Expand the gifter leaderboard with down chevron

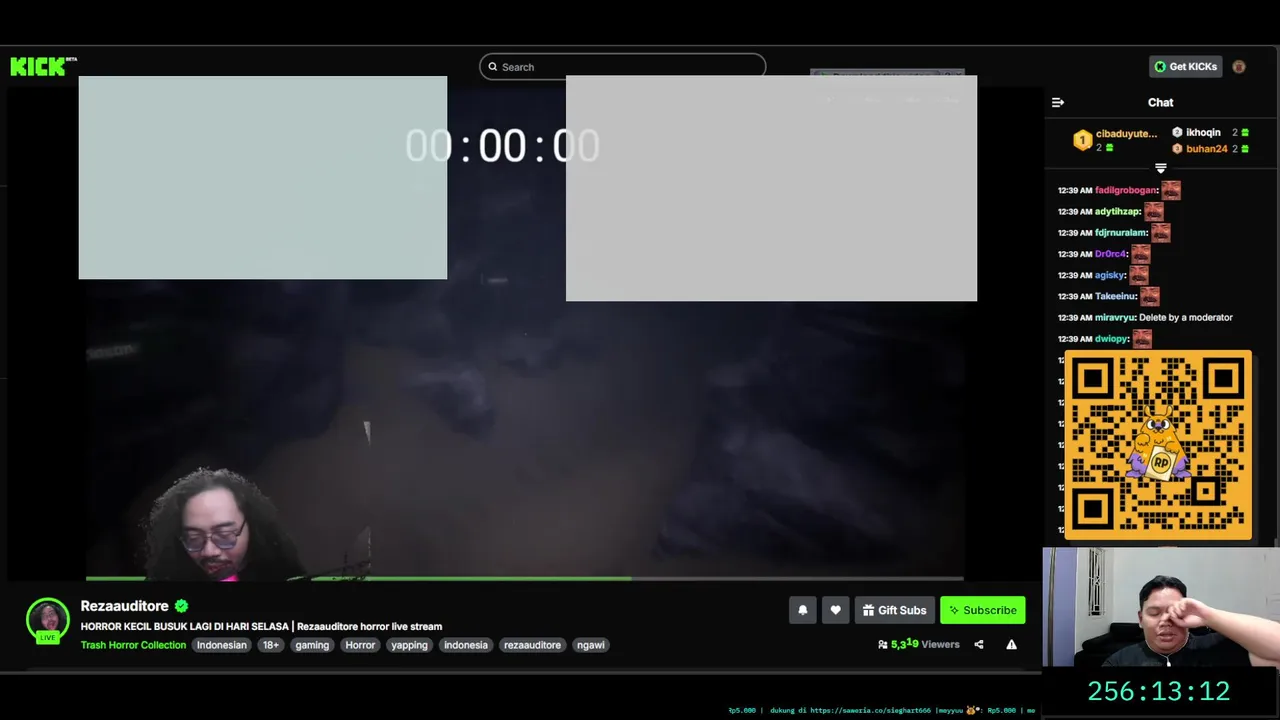(x=1161, y=168)
